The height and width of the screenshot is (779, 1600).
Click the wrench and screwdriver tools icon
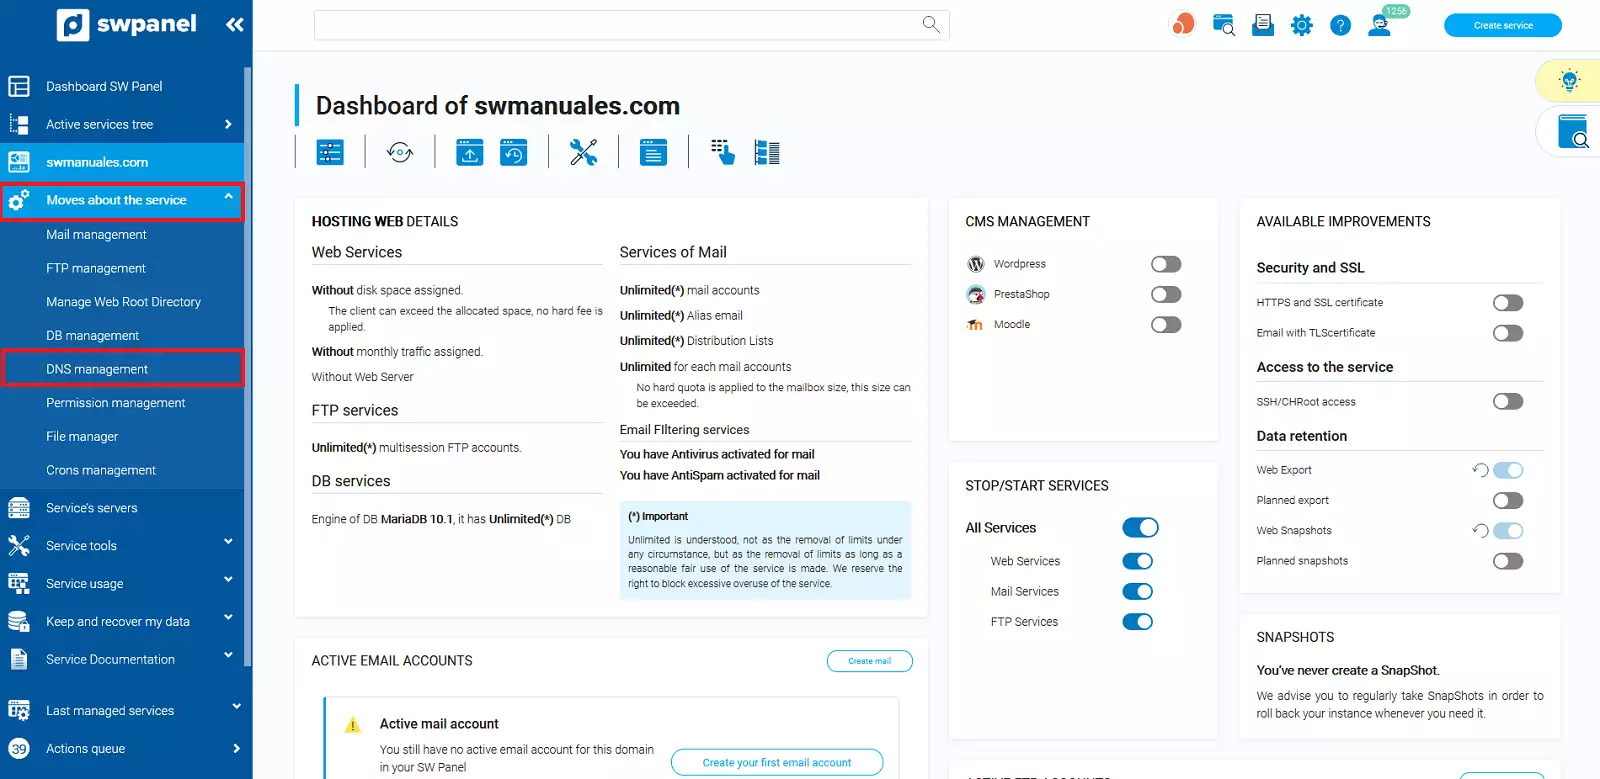point(583,152)
